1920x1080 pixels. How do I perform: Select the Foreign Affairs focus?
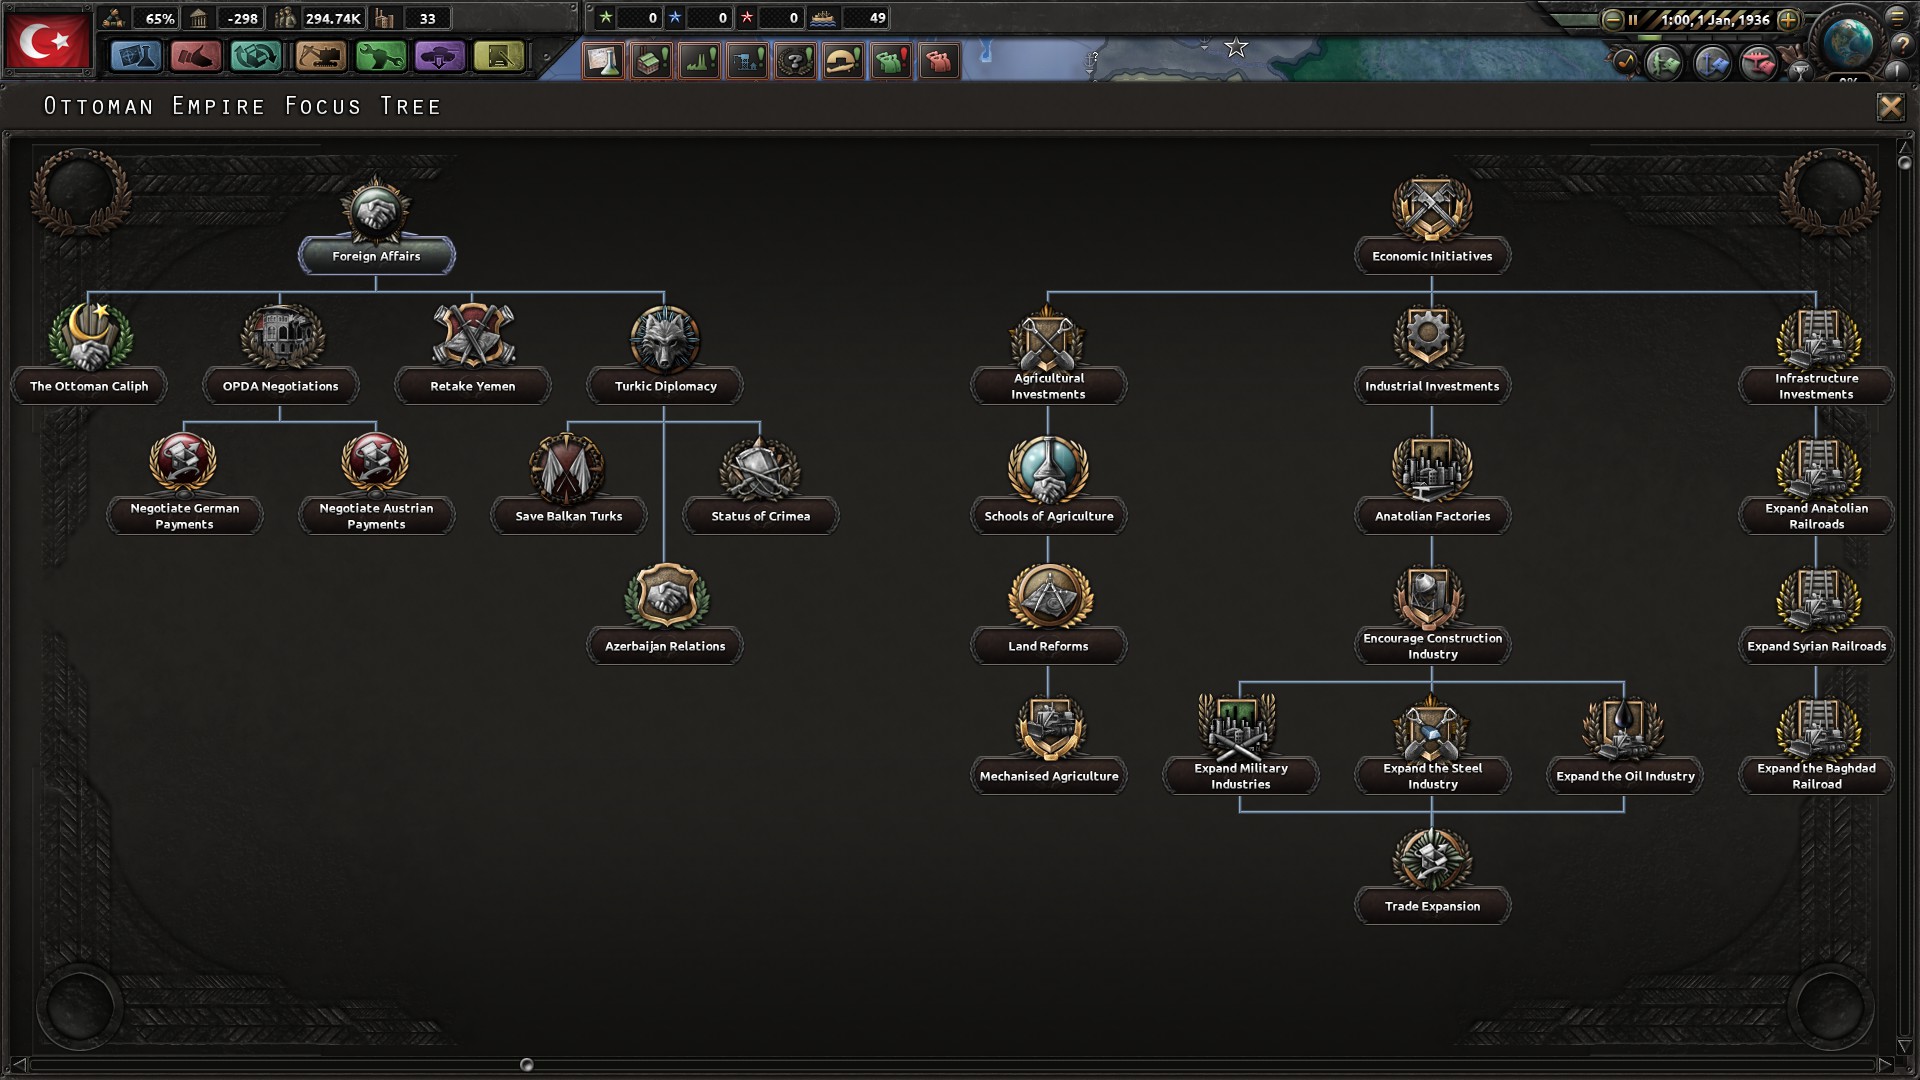376,256
